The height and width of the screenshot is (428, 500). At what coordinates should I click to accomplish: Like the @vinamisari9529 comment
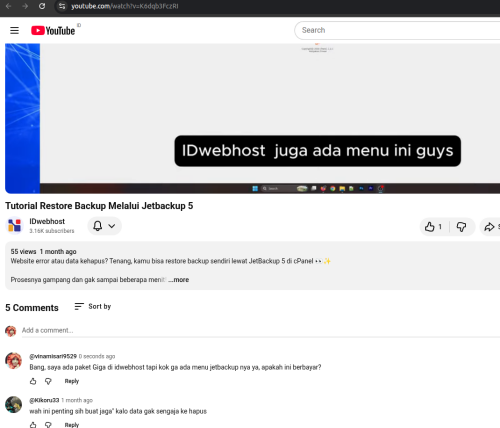coord(33,381)
